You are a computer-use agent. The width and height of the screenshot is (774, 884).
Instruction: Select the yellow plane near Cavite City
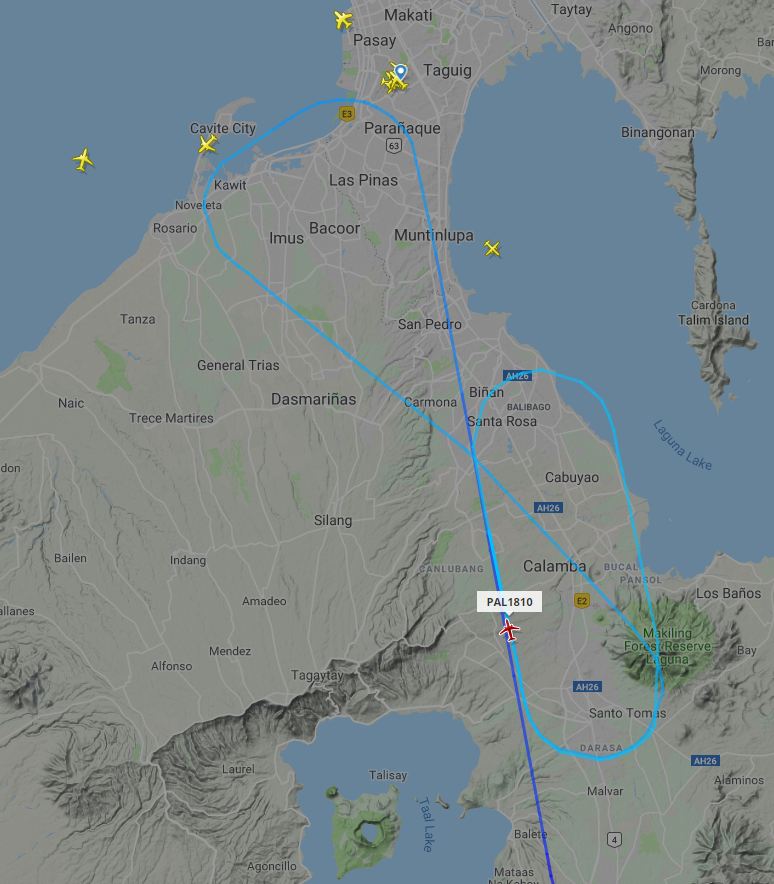tap(208, 144)
